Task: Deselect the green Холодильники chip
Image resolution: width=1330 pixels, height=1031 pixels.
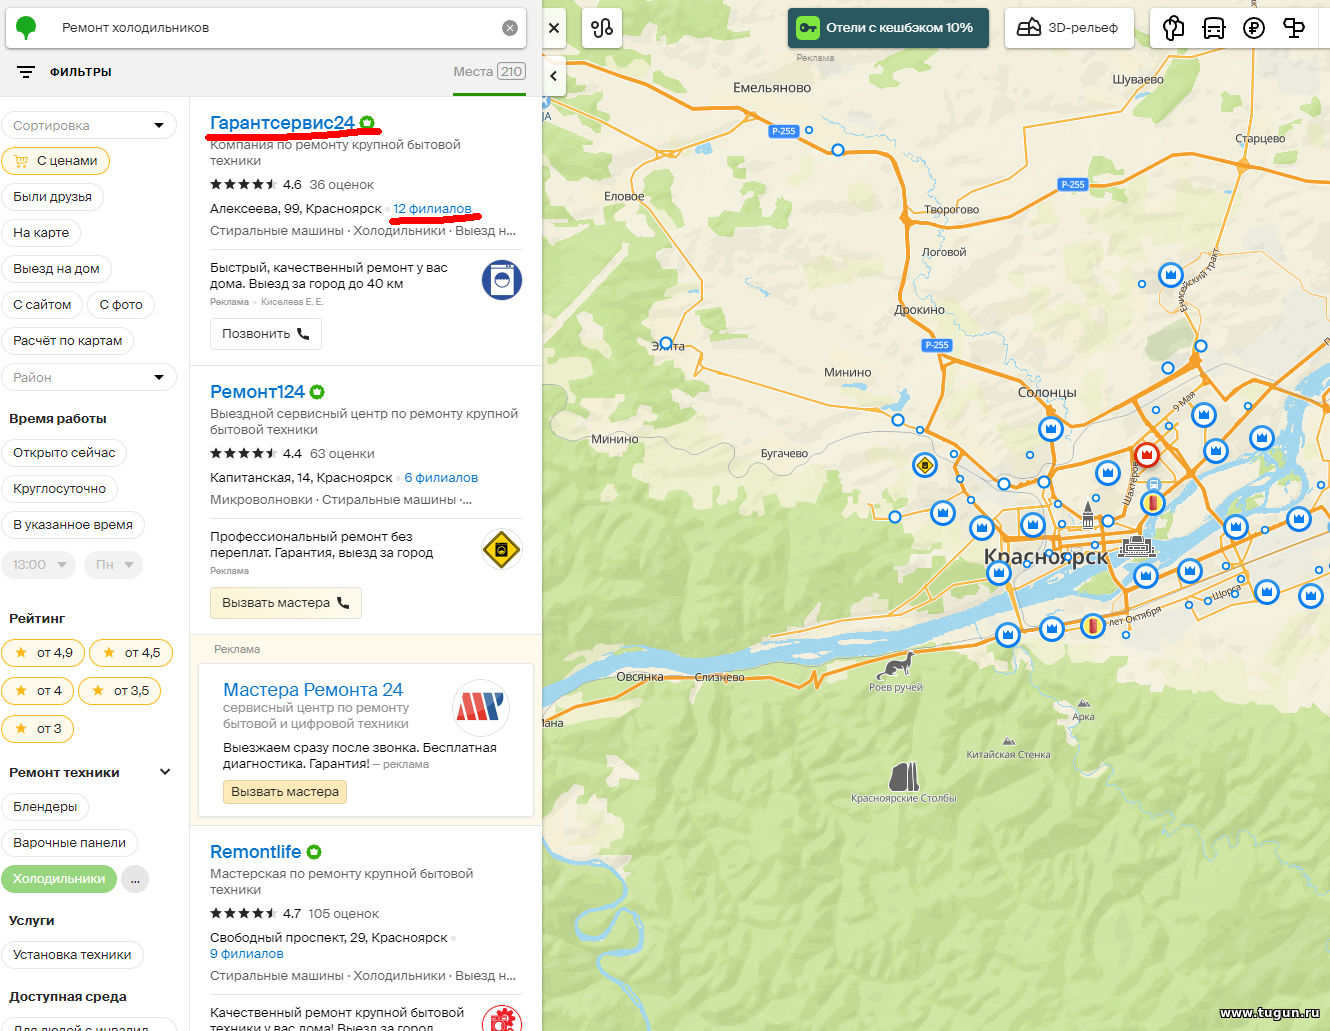Action: tap(59, 878)
